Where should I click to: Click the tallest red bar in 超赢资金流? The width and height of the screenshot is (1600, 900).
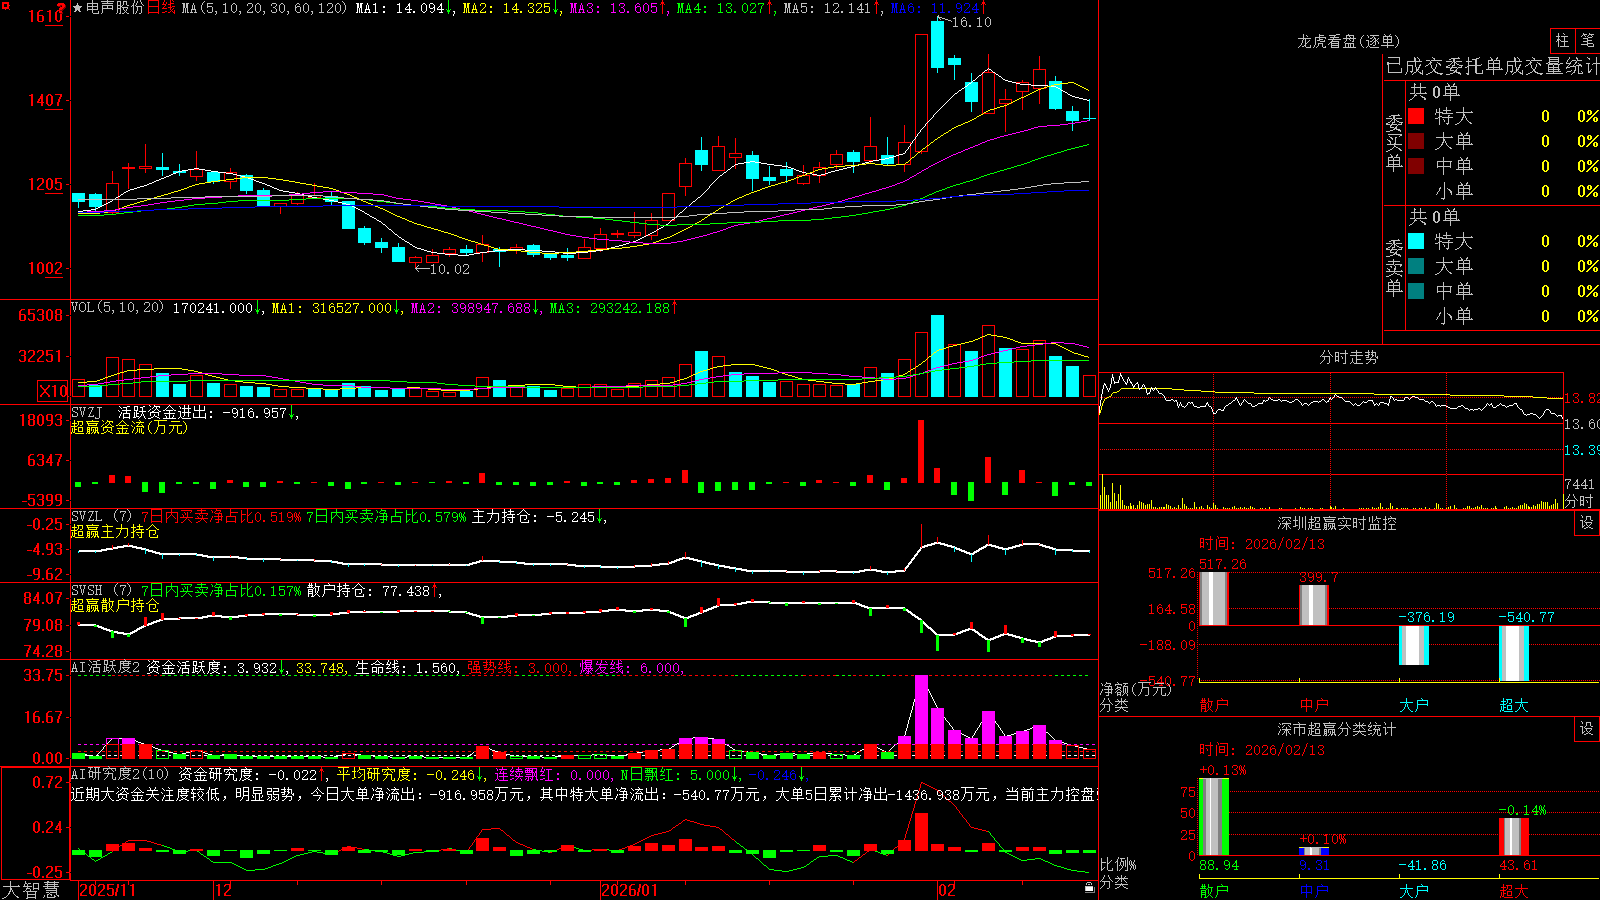point(921,451)
